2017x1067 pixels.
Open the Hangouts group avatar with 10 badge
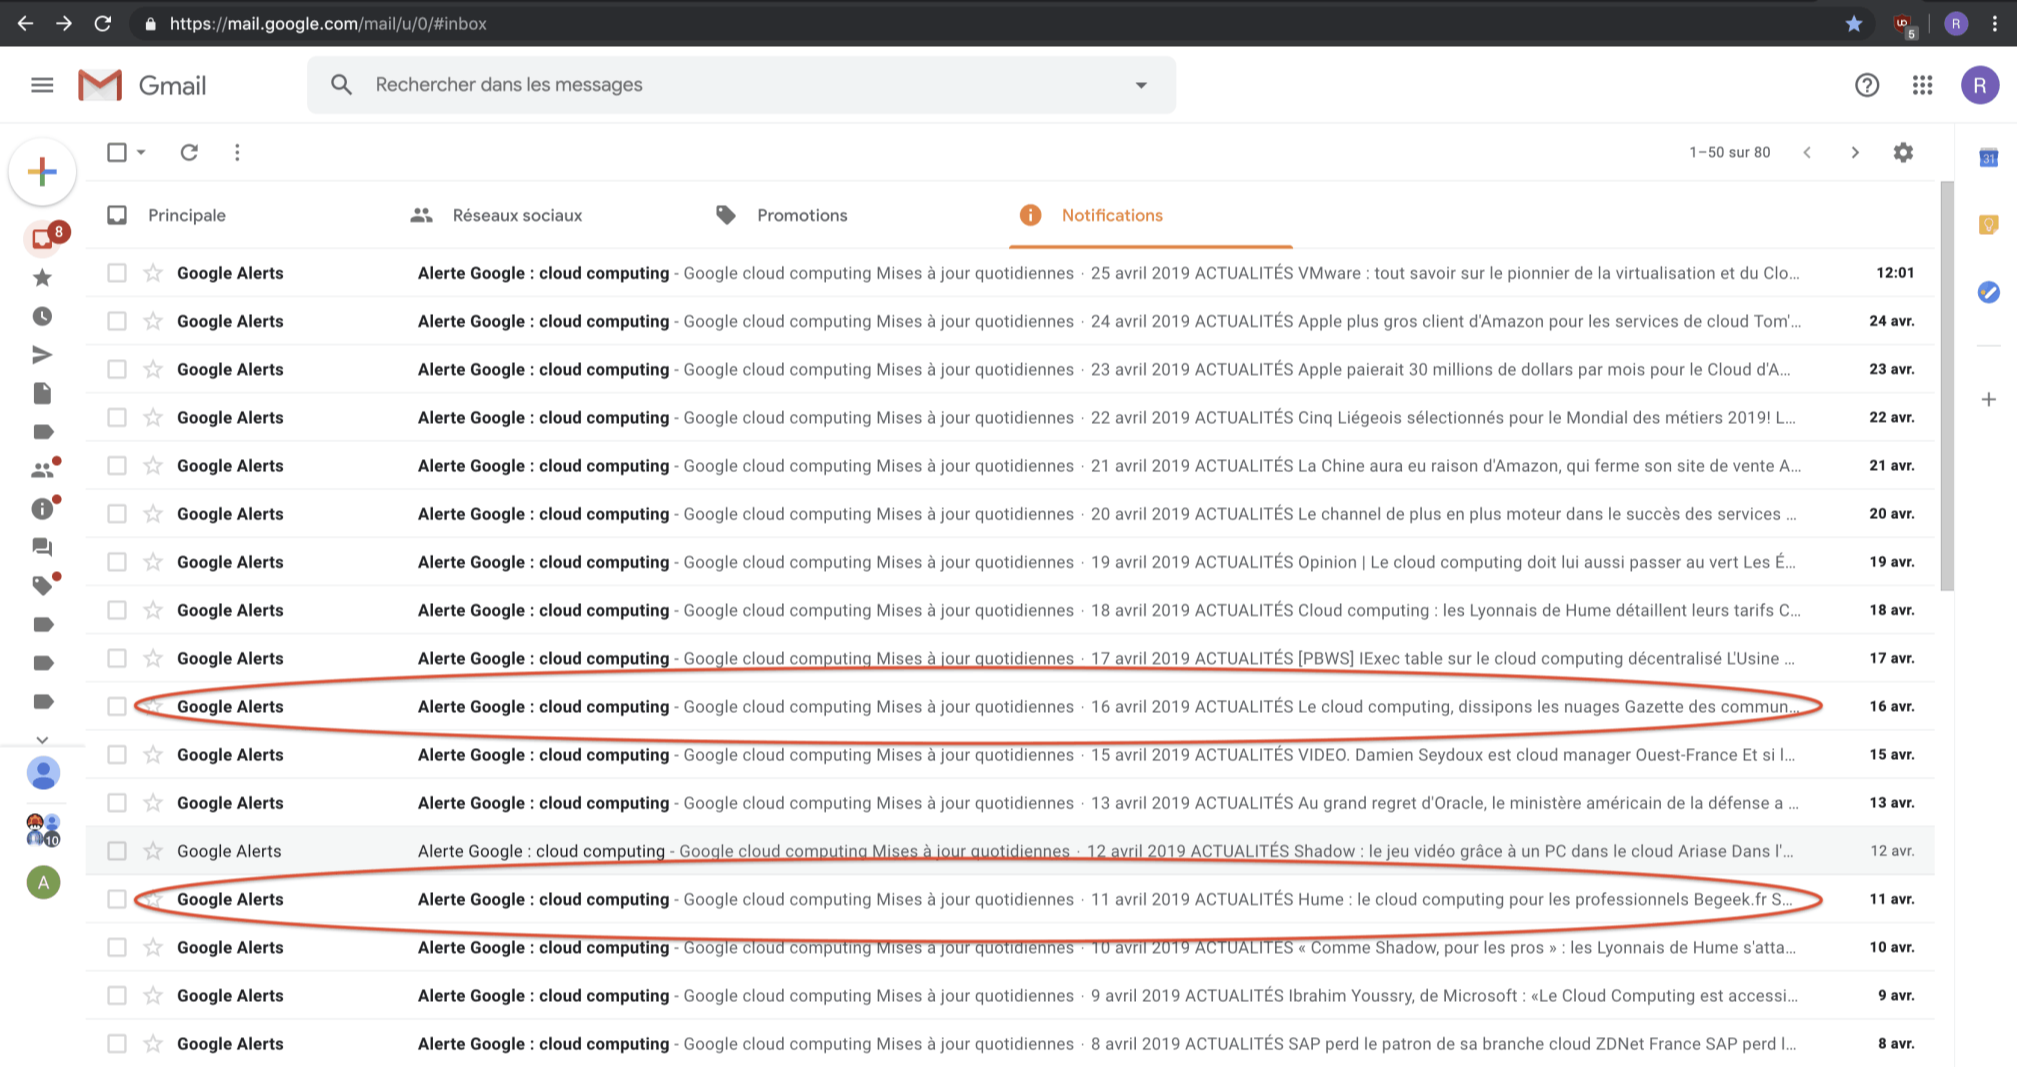[x=43, y=829]
